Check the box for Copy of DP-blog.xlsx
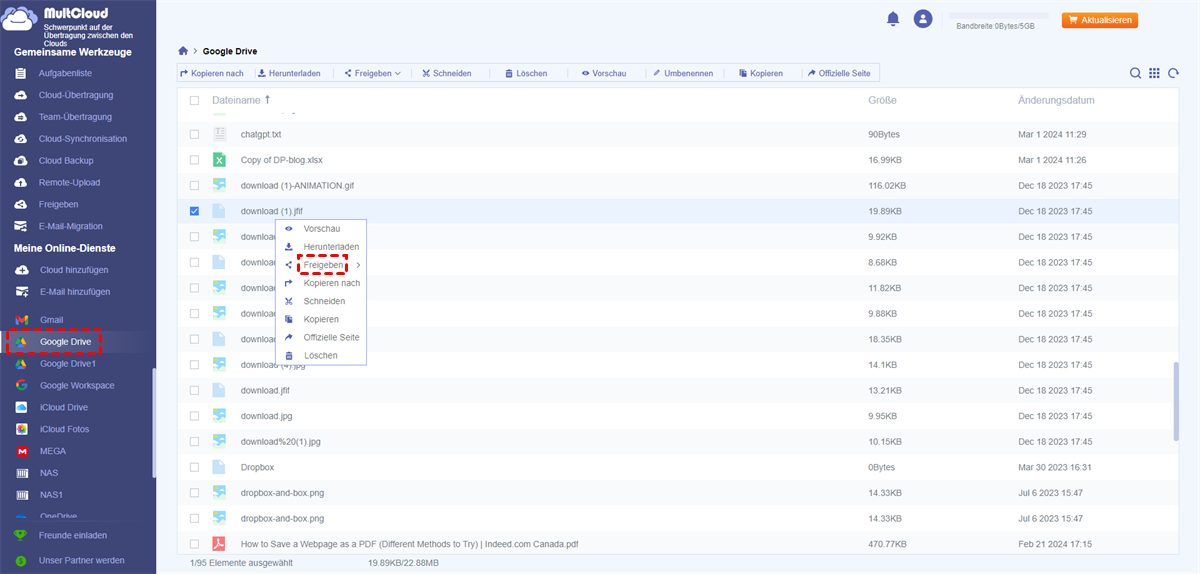Image resolution: width=1200 pixels, height=574 pixels. click(194, 160)
